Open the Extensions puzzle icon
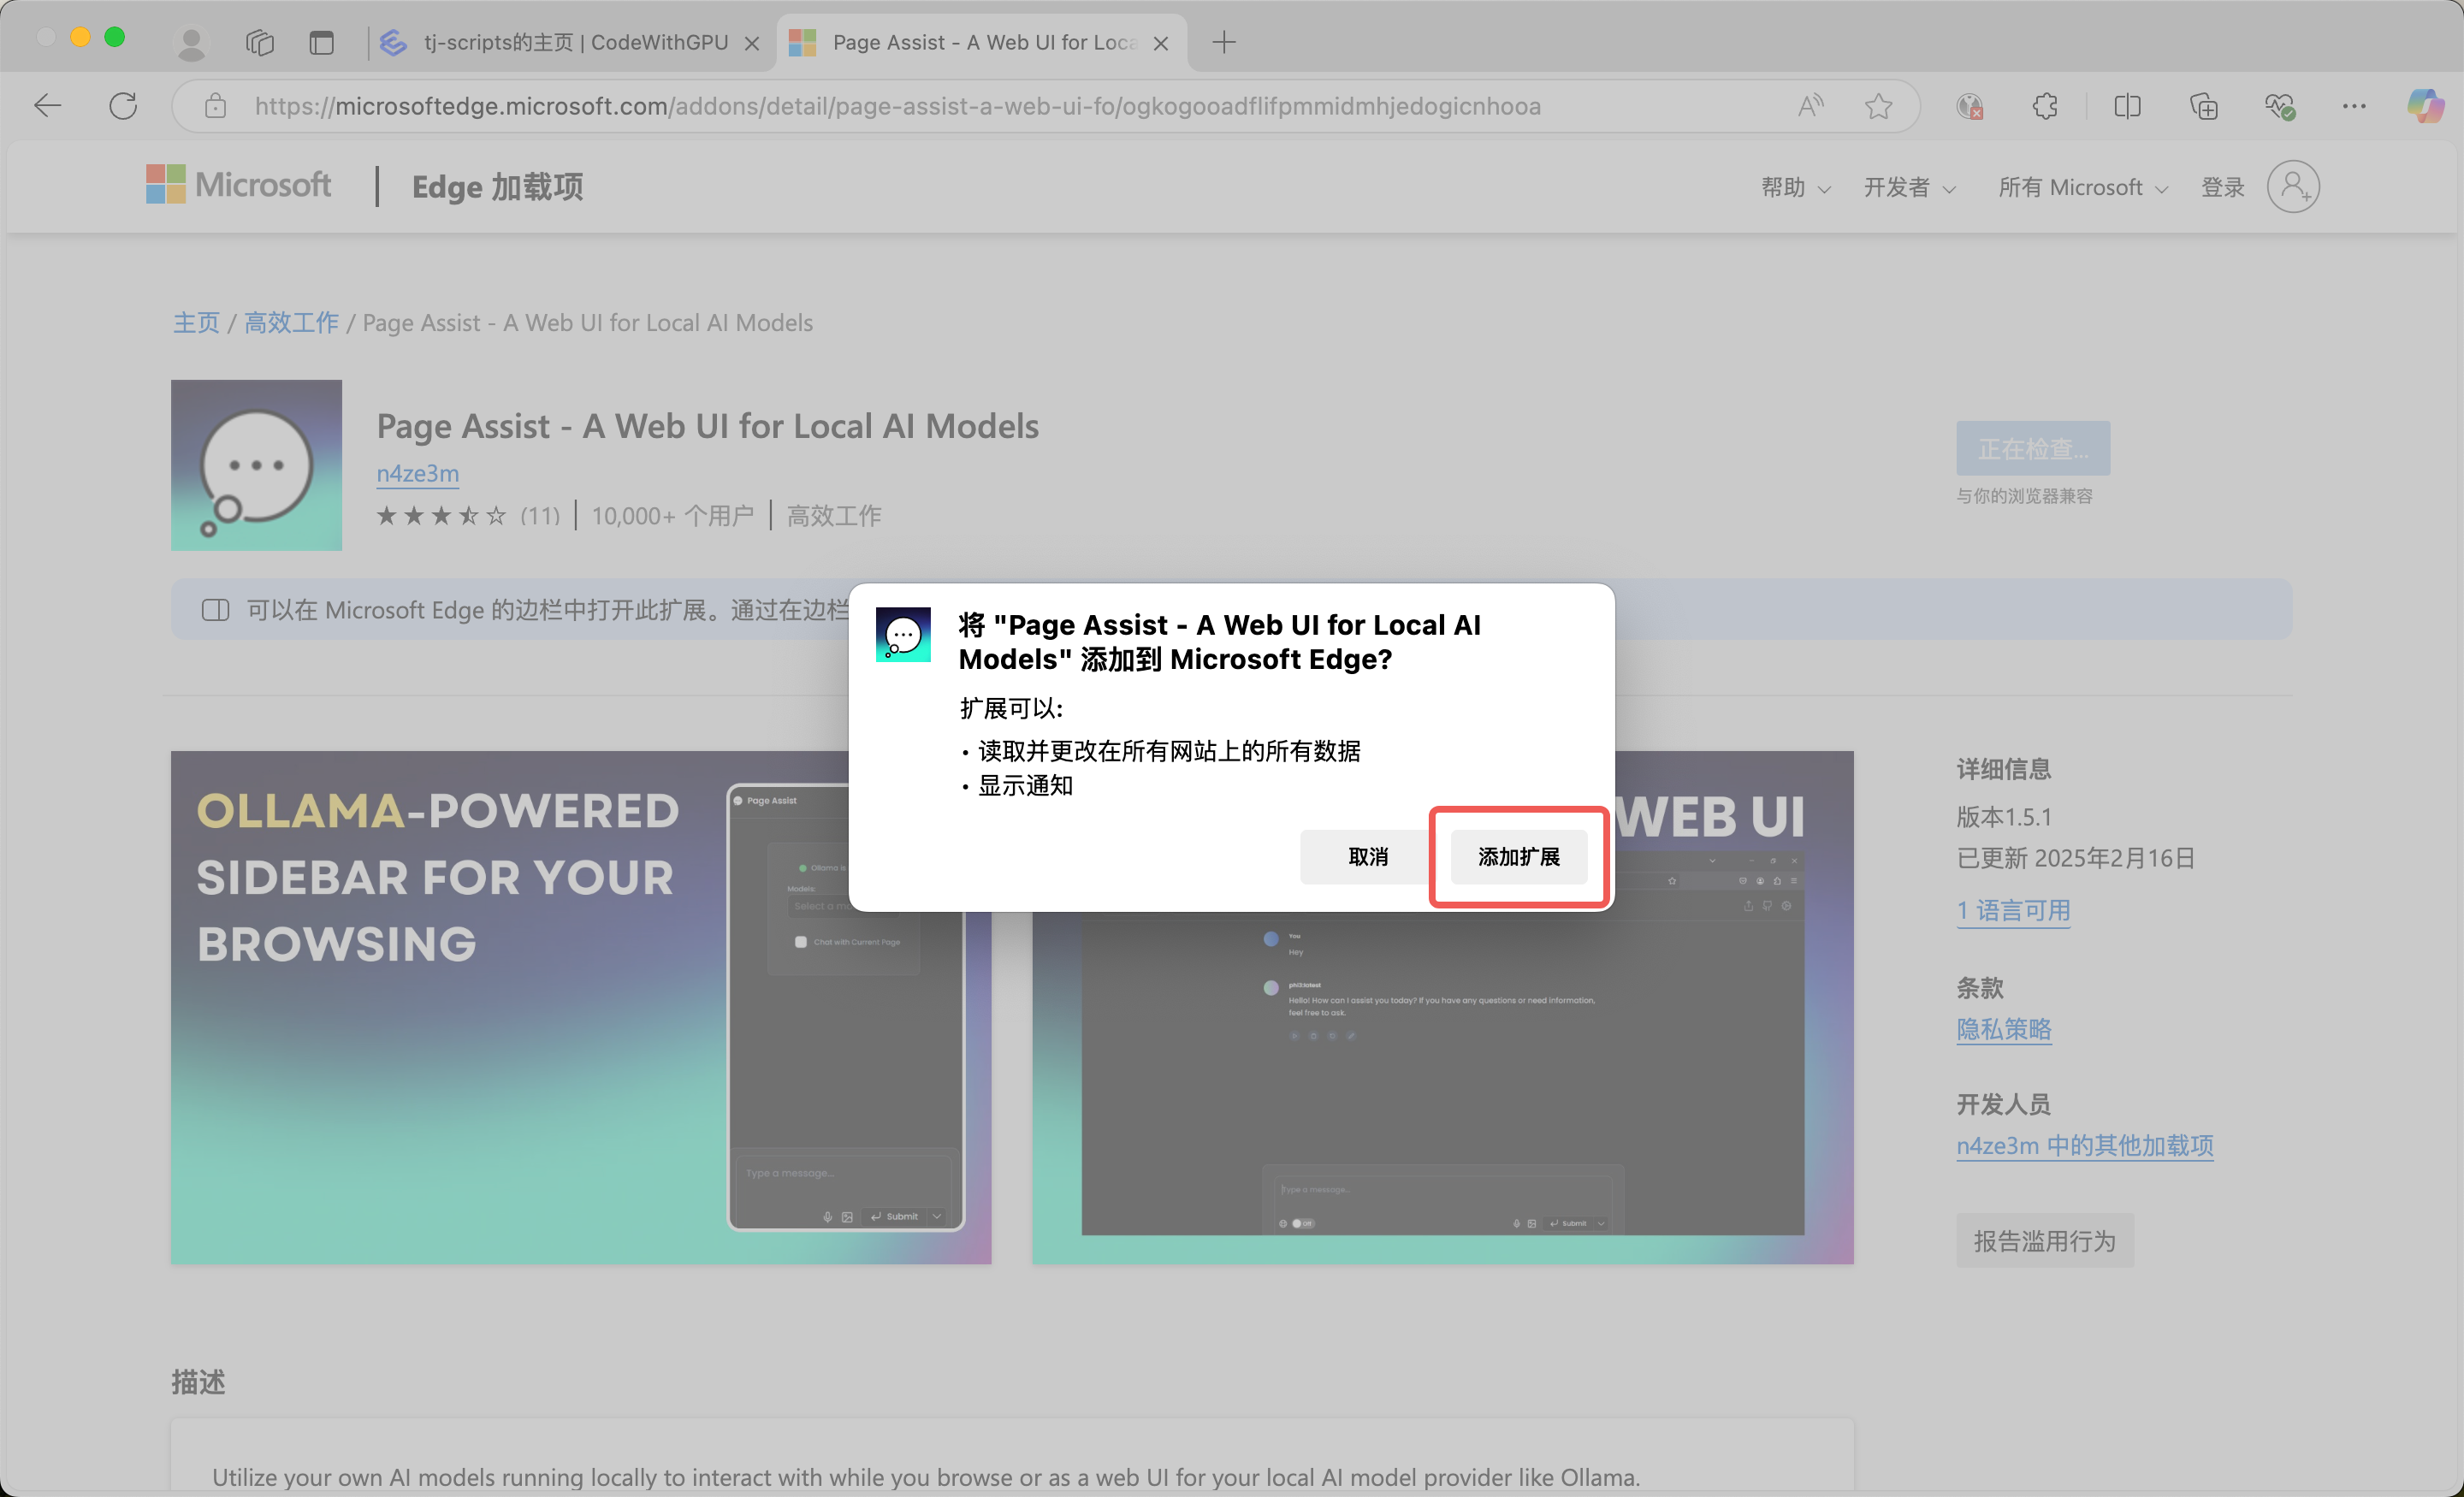This screenshot has height=1497, width=2464. [x=2045, y=106]
